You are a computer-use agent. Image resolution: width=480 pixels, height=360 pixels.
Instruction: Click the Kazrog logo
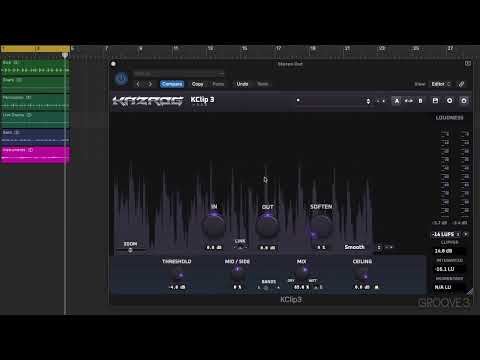[x=148, y=101]
